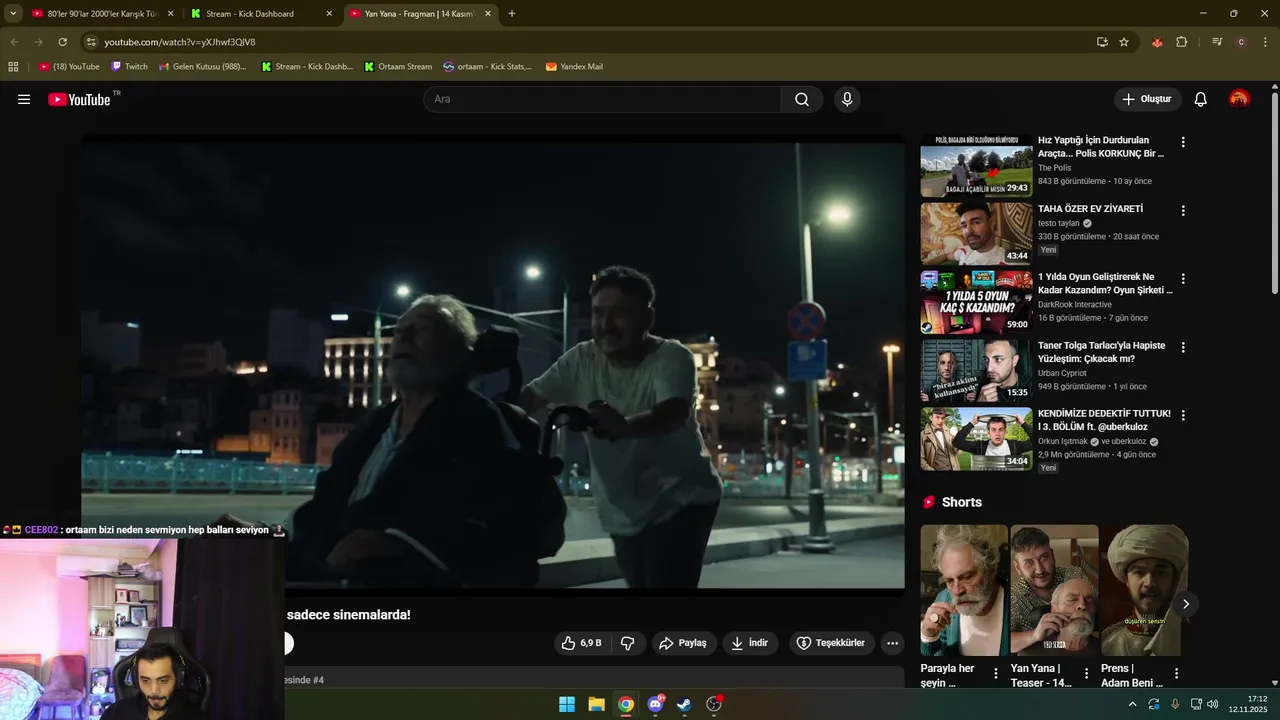Reload the YouTube page

click(62, 42)
